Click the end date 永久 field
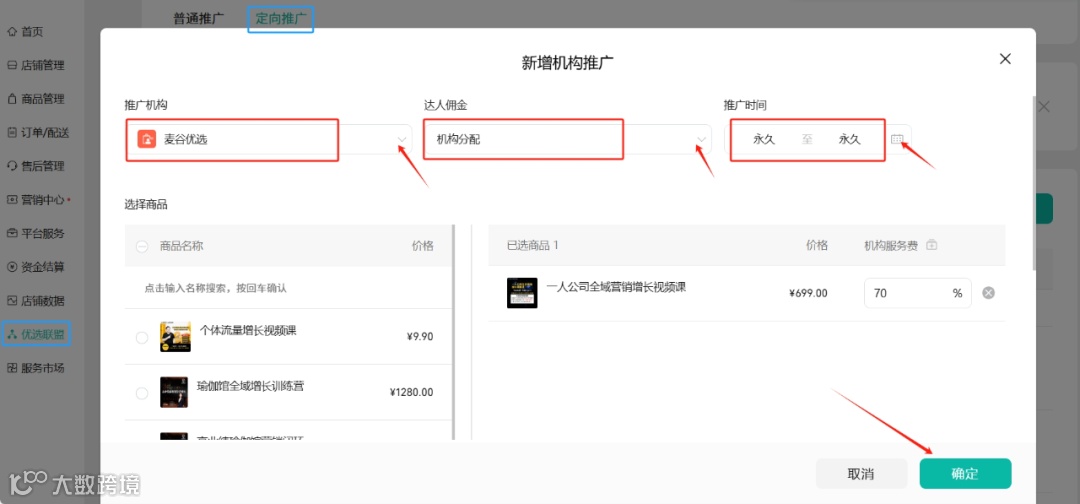 tap(849, 139)
